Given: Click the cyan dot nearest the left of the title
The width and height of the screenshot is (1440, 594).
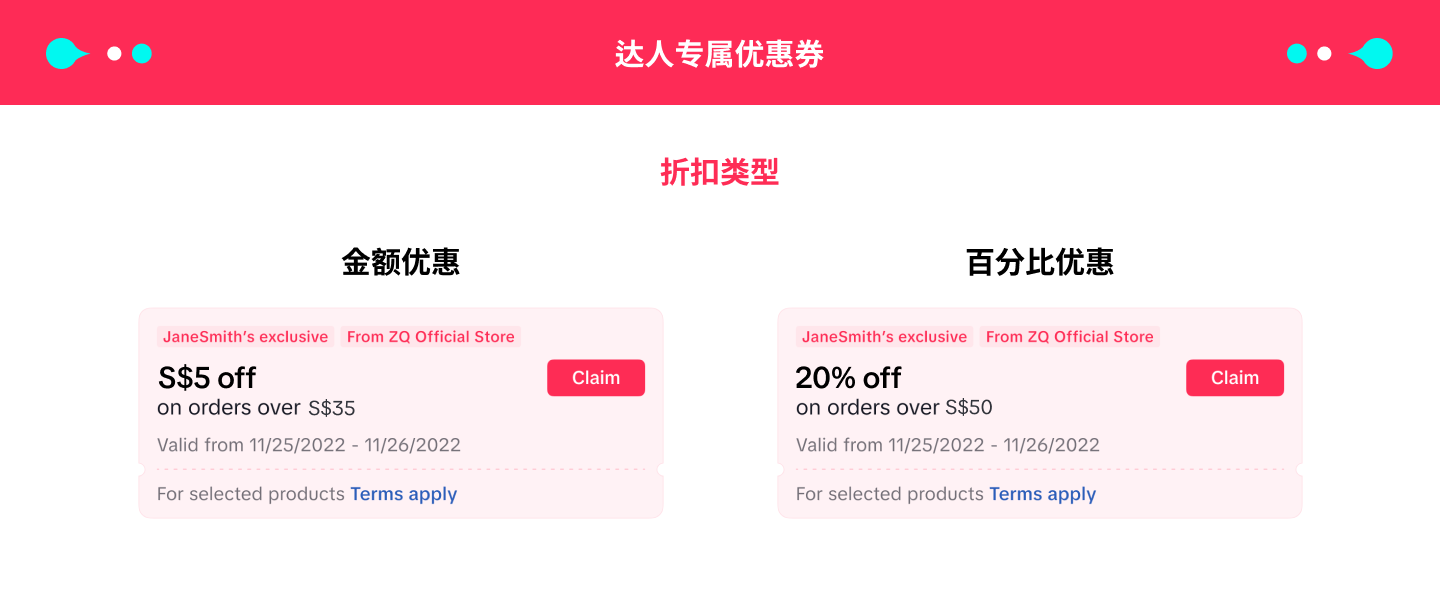Looking at the screenshot, I should pos(142,53).
